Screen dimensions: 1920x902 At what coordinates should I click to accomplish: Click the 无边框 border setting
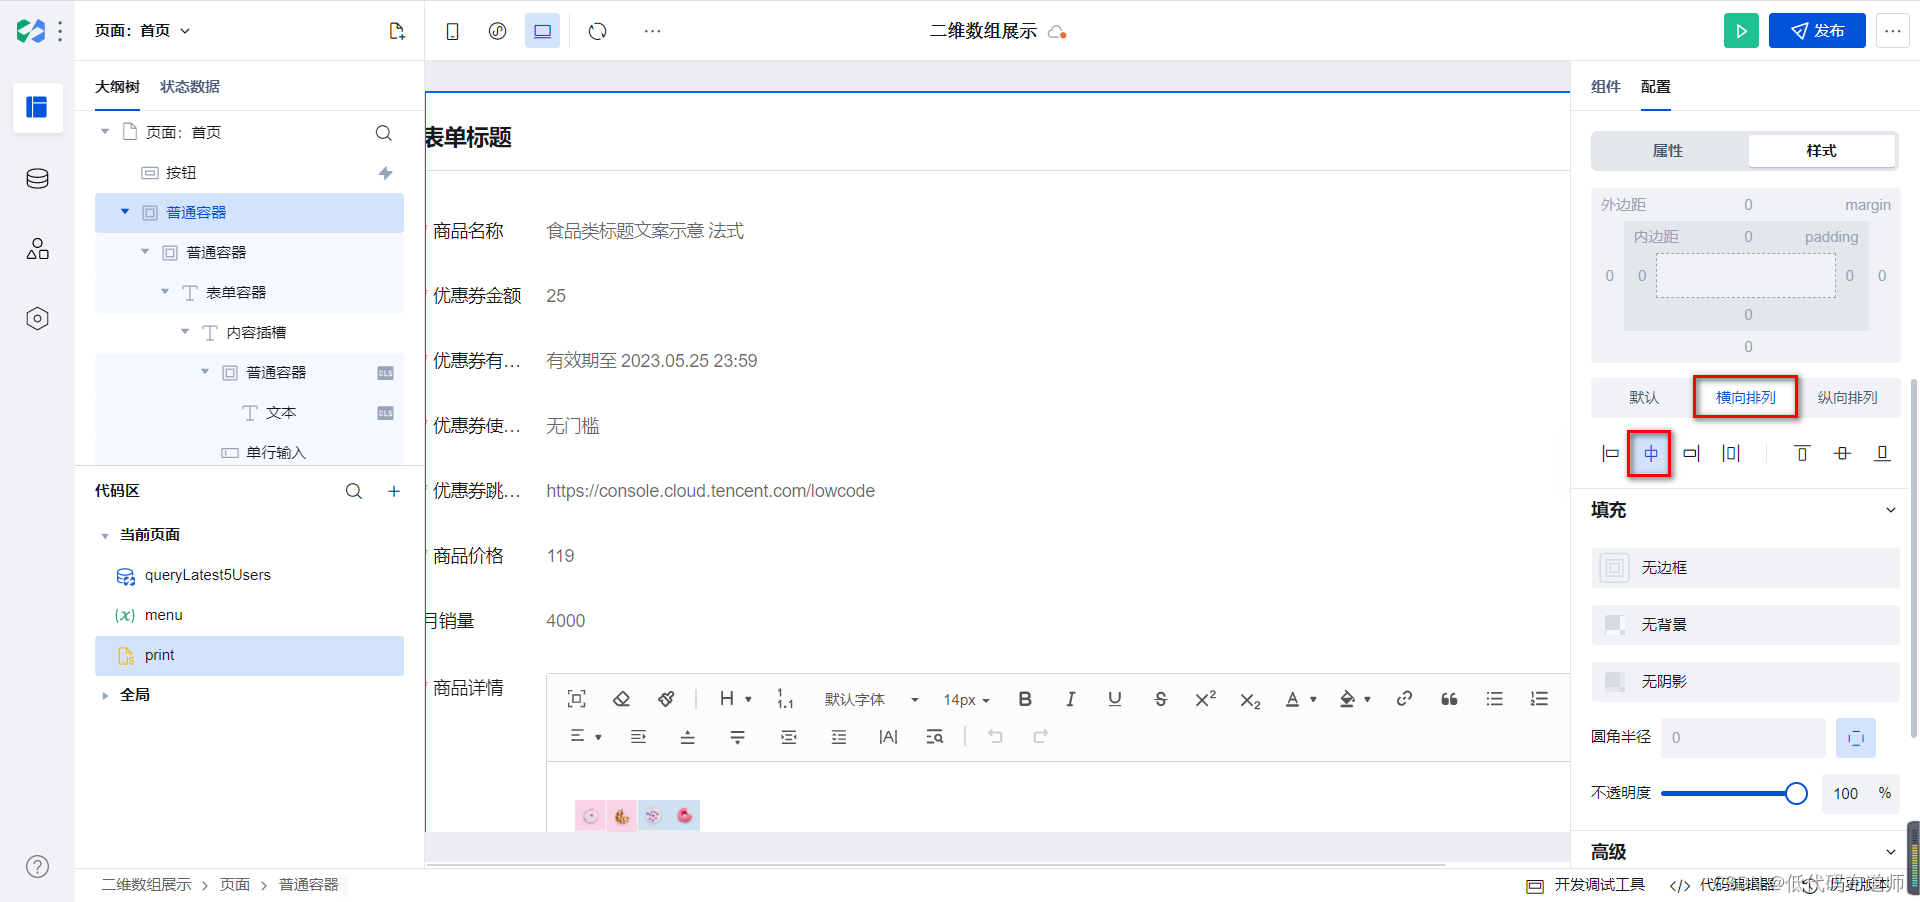[x=1745, y=568]
